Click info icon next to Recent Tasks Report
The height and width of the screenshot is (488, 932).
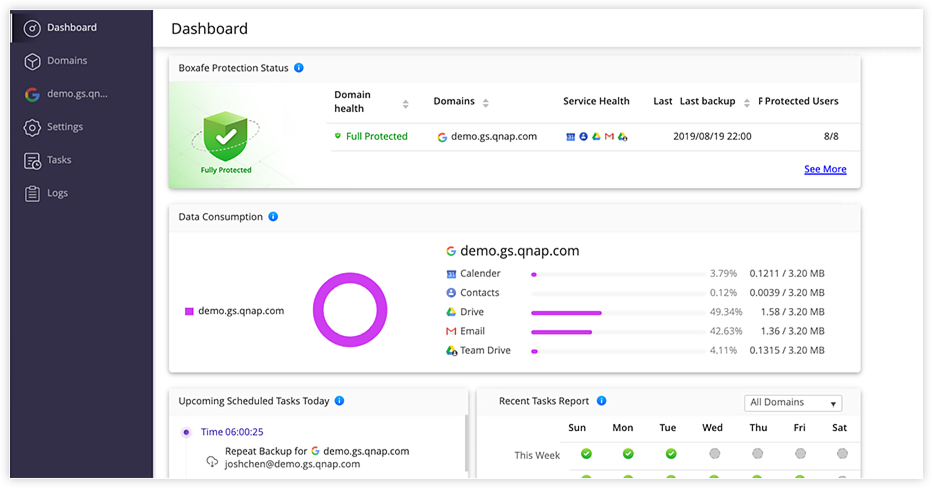(601, 401)
